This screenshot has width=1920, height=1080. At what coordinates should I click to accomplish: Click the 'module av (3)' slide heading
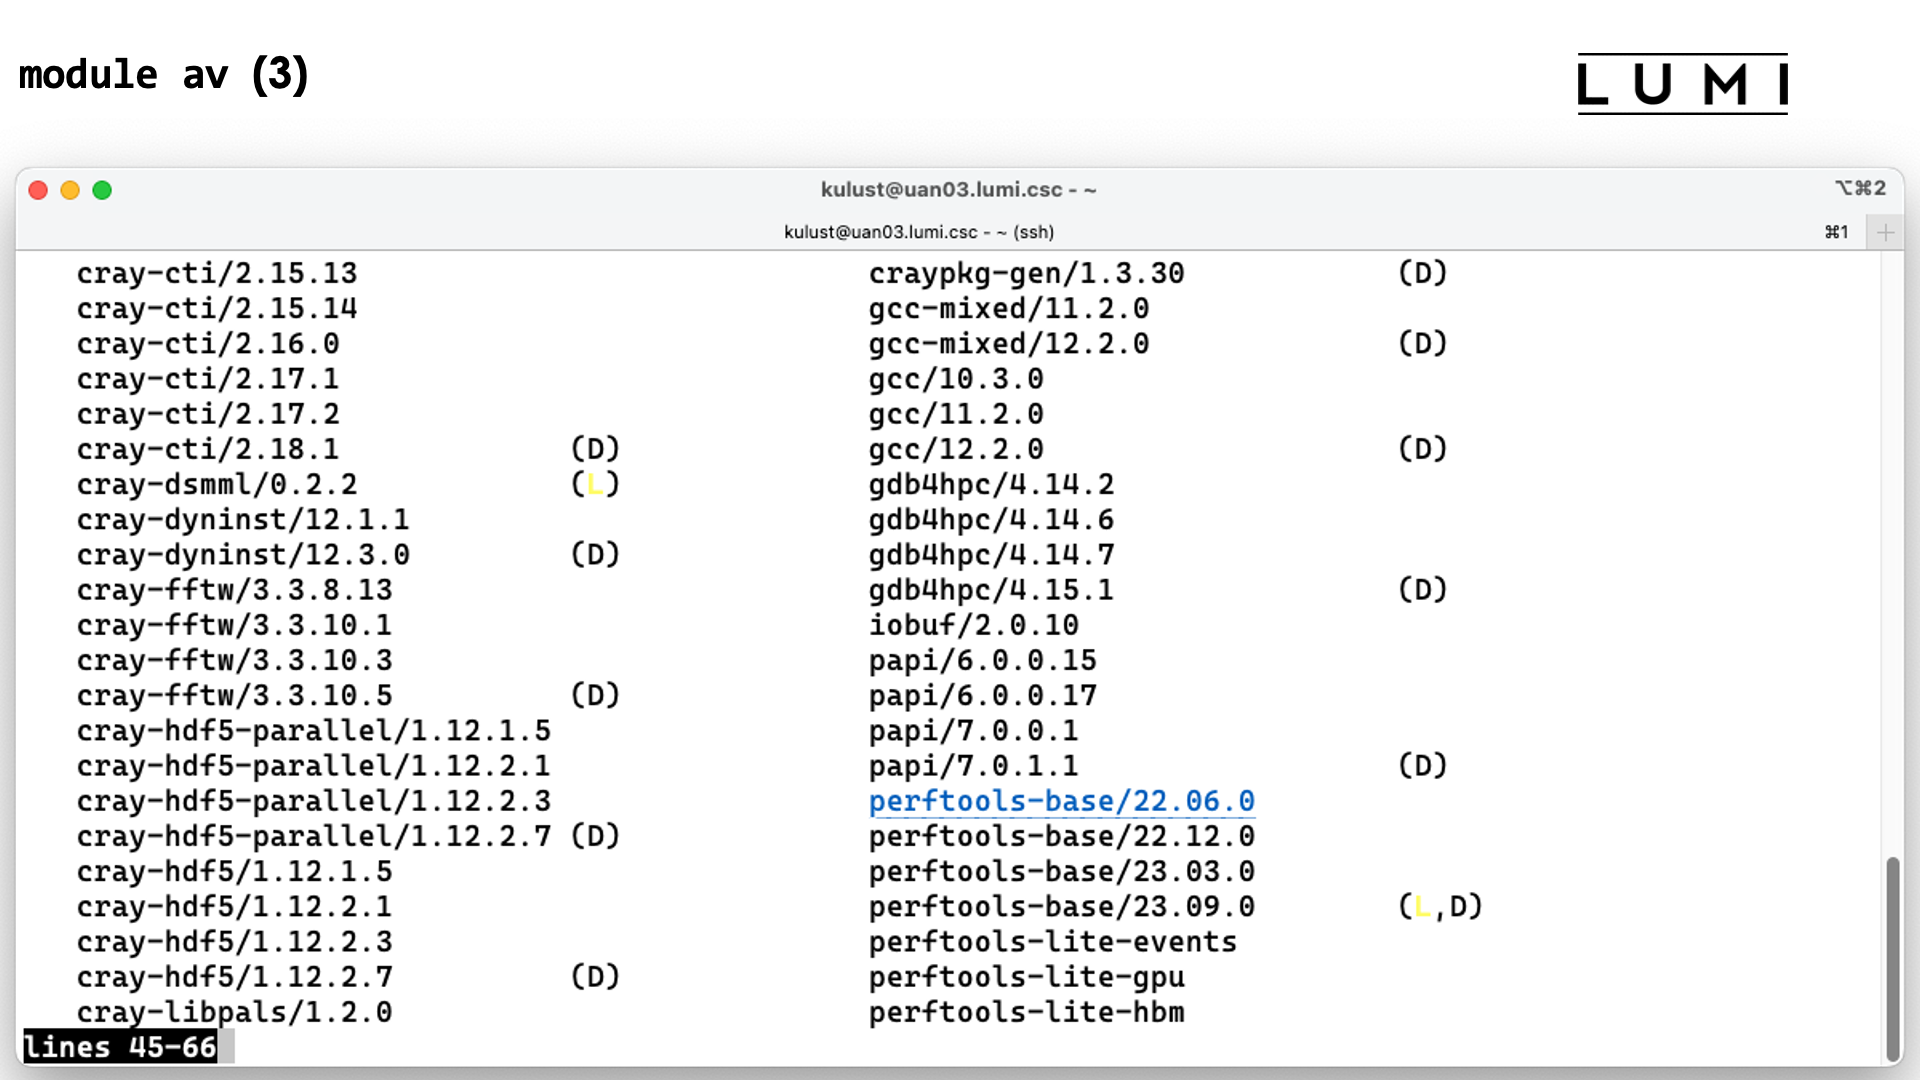pyautogui.click(x=164, y=75)
